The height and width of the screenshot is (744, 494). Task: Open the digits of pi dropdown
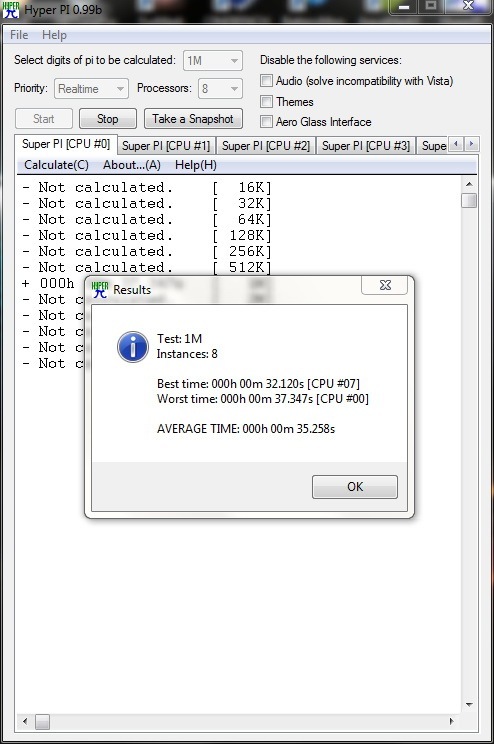click(213, 61)
